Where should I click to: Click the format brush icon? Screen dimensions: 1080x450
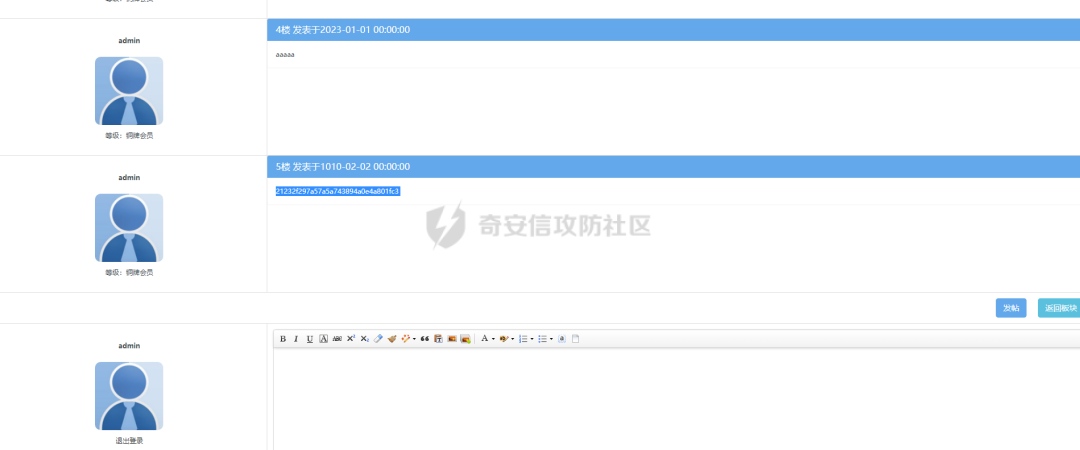pyautogui.click(x=392, y=339)
